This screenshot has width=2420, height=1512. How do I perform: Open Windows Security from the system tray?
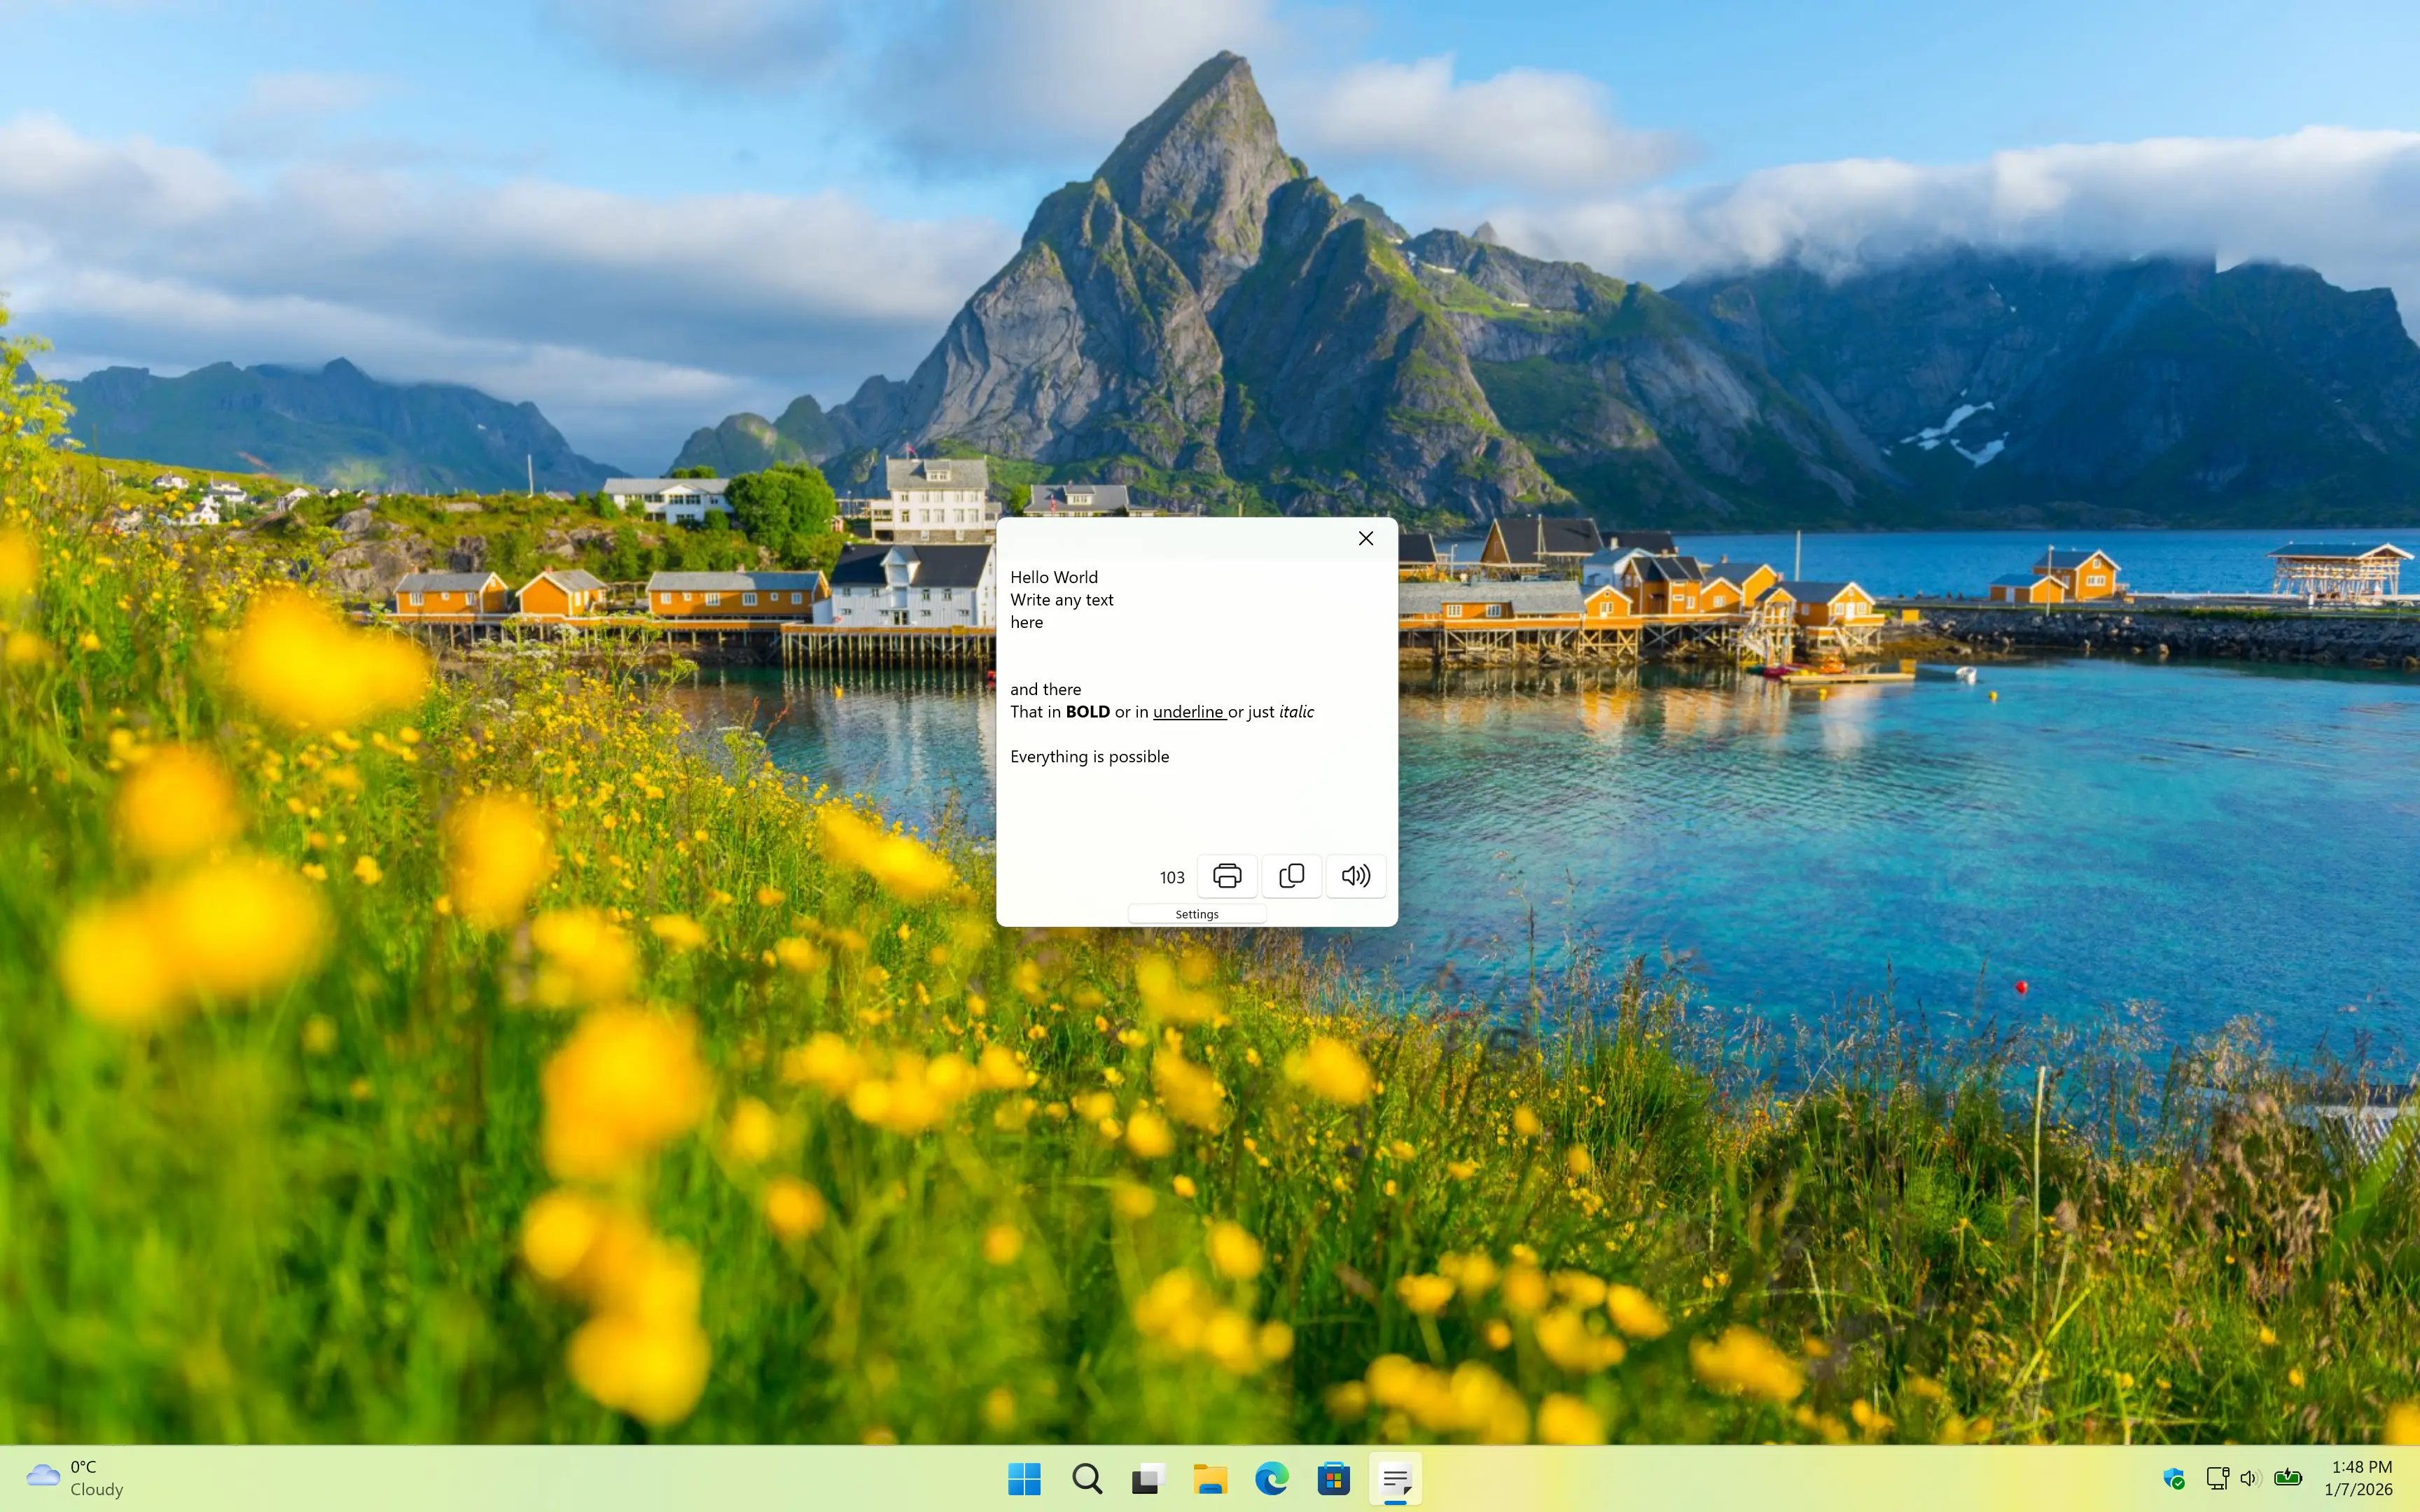point(2173,1478)
